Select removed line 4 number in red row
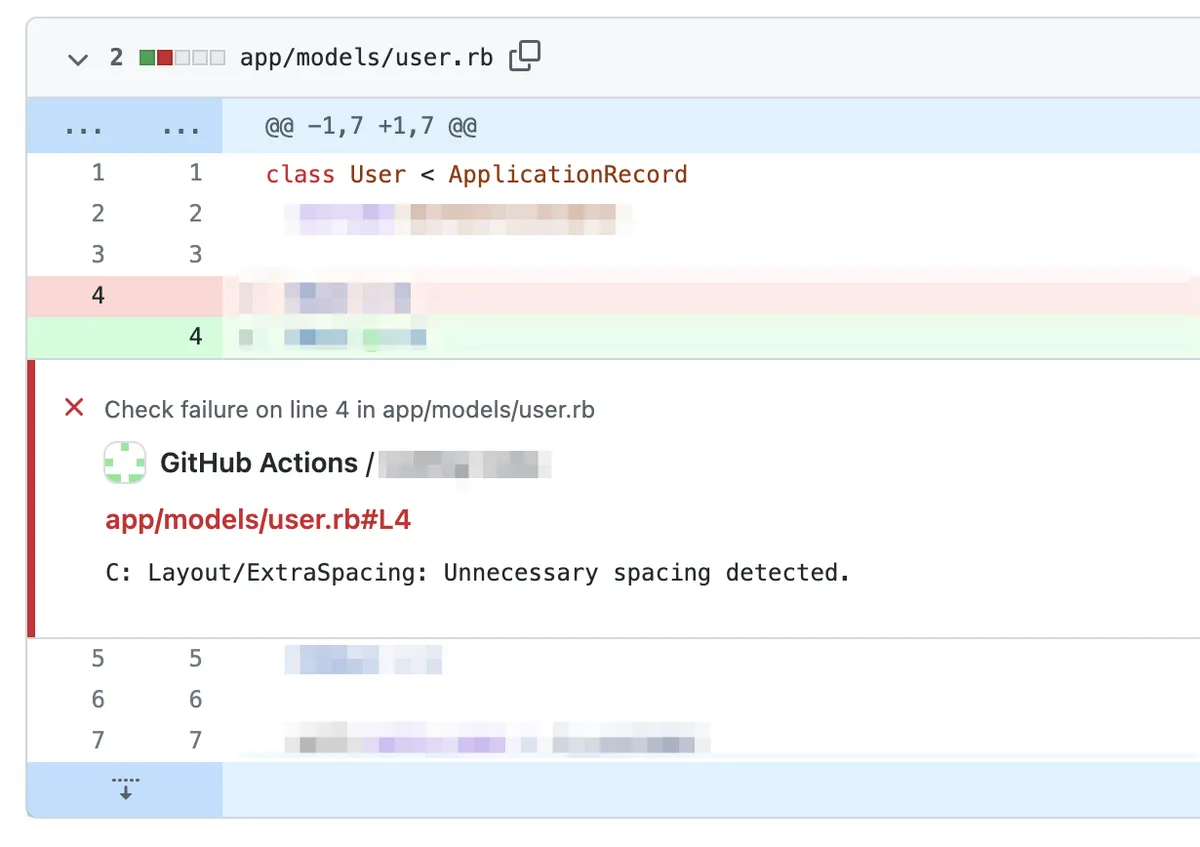Screen dimensions: 1200x847 coord(98,295)
